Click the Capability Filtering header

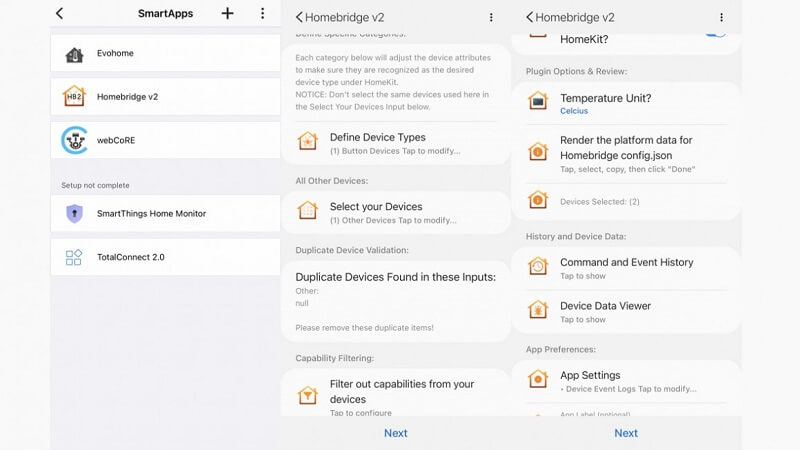335,358
